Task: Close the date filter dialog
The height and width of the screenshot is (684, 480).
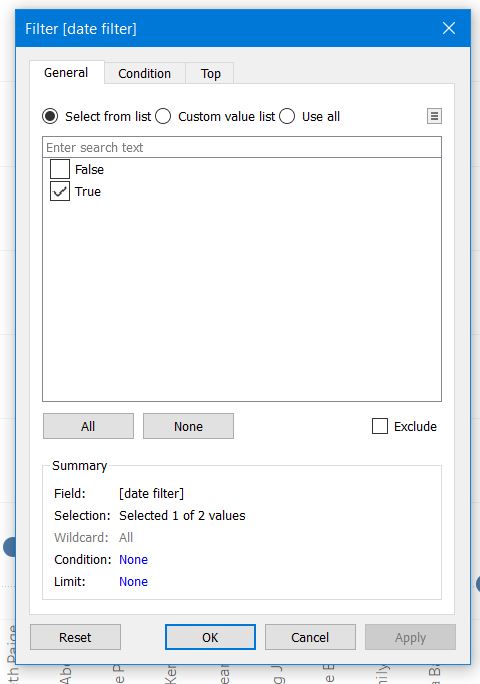Action: coord(449,28)
